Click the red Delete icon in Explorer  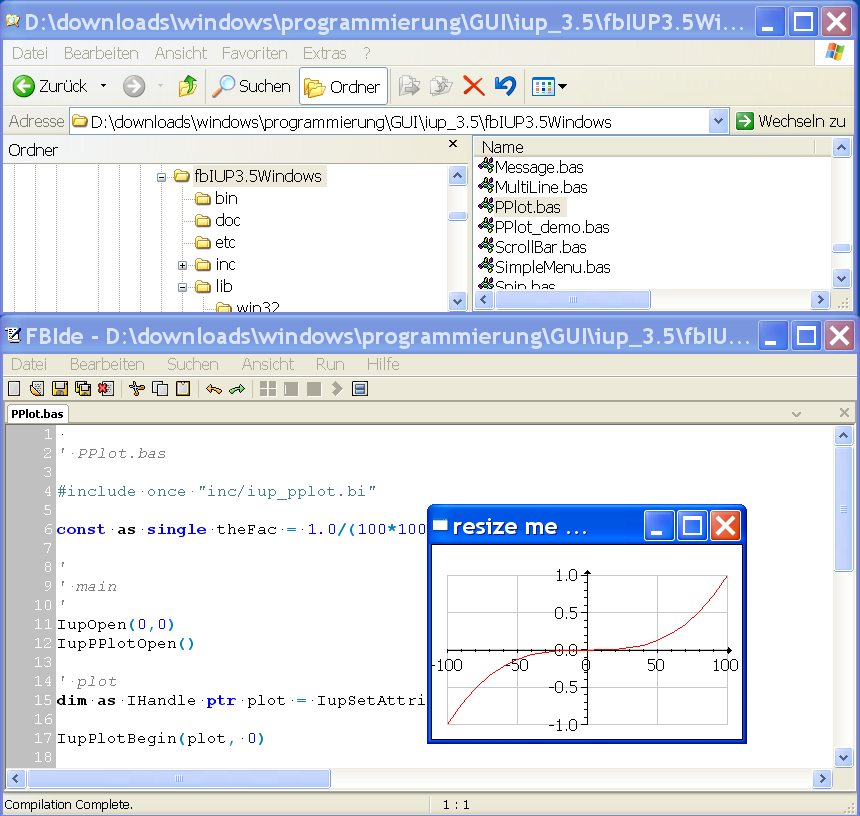click(472, 86)
